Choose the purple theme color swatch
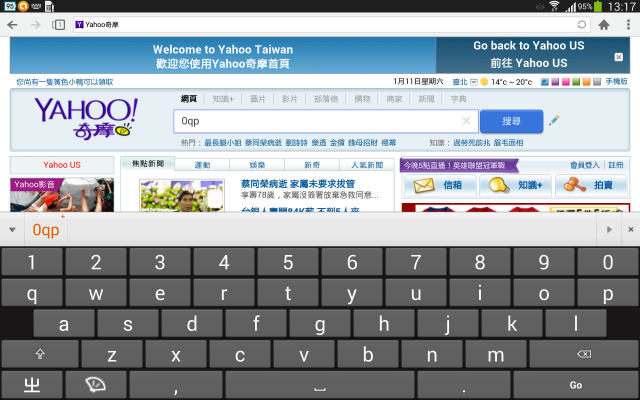This screenshot has height=400, width=640. coord(555,82)
